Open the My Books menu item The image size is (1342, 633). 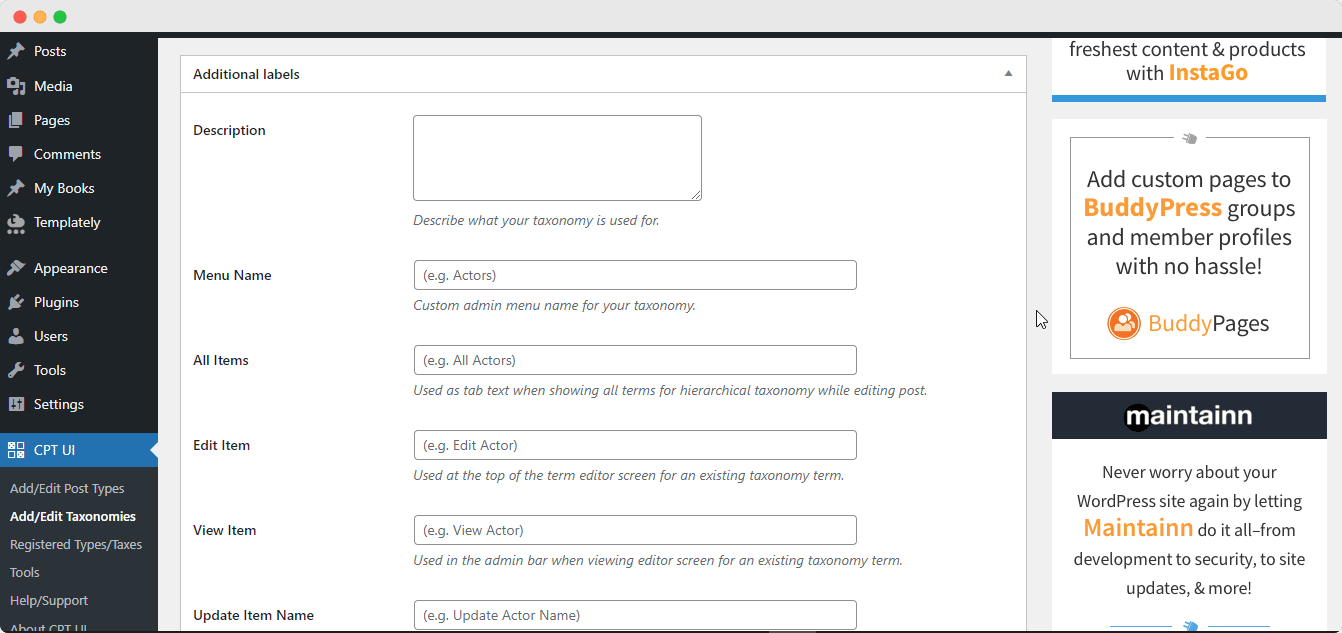64,188
